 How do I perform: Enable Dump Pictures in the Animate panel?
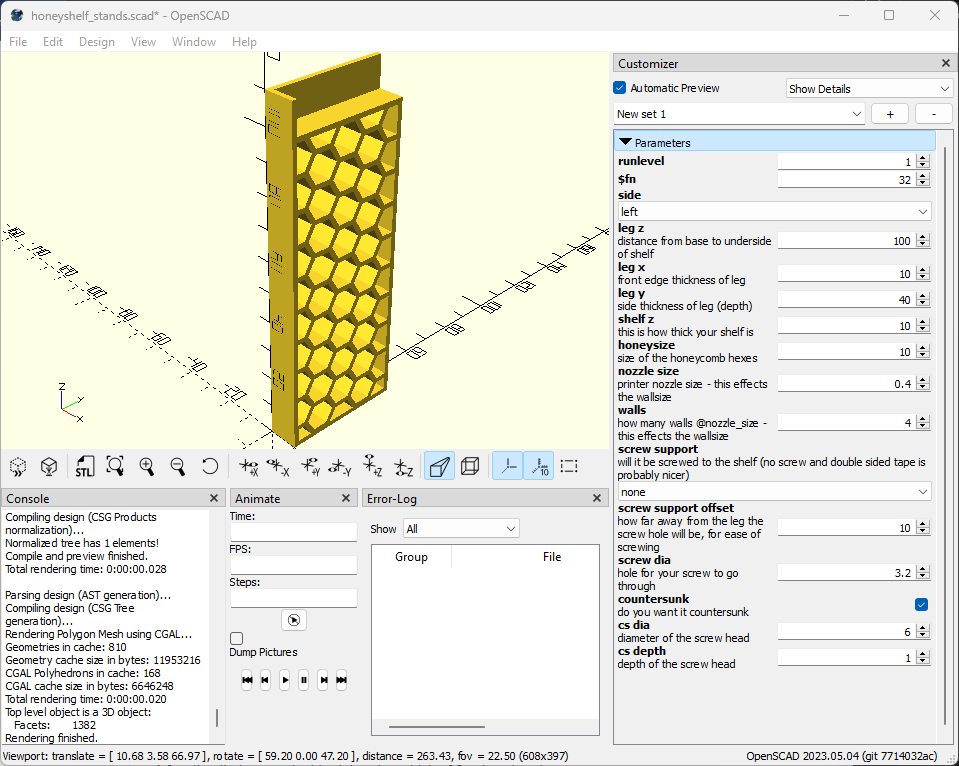click(236, 637)
